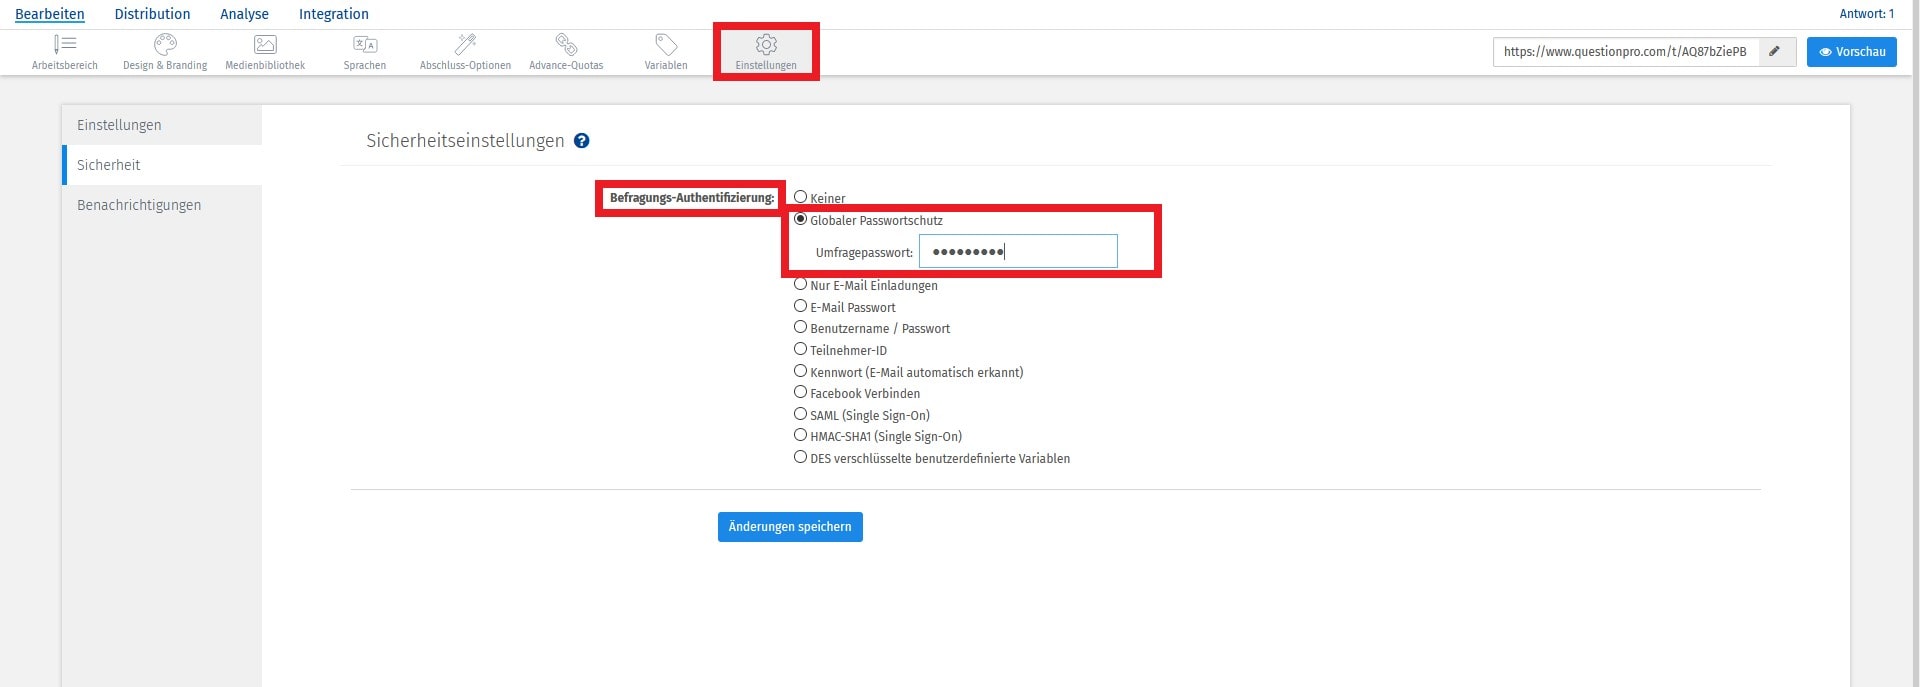The image size is (1920, 687).
Task: Select Nur E-Mail Einladungen option
Action: [800, 284]
